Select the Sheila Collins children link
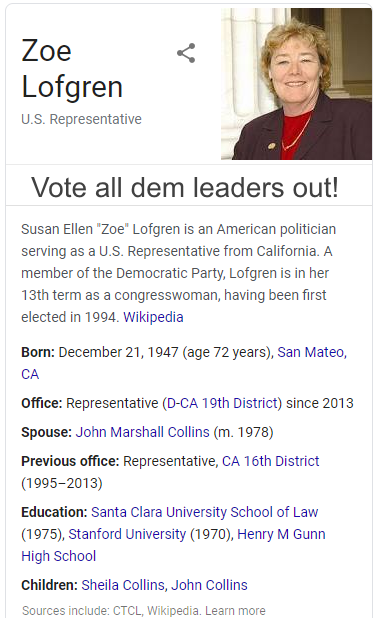Screen dimensions: 380x618 click(123, 585)
